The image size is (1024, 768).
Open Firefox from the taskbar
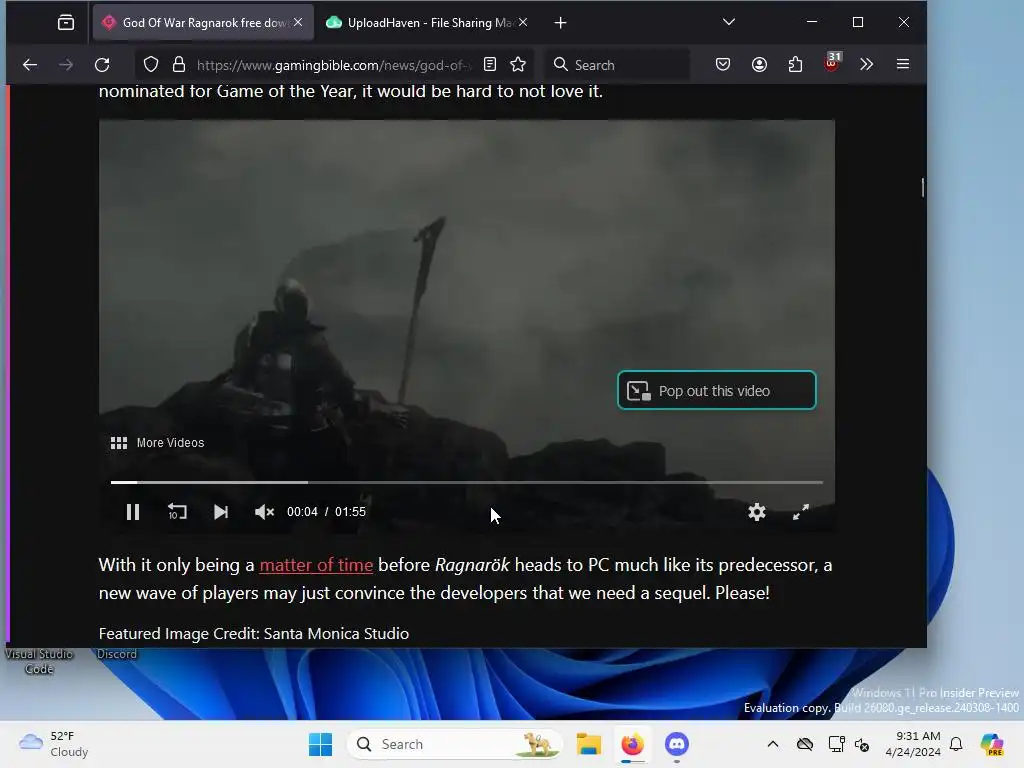[632, 744]
